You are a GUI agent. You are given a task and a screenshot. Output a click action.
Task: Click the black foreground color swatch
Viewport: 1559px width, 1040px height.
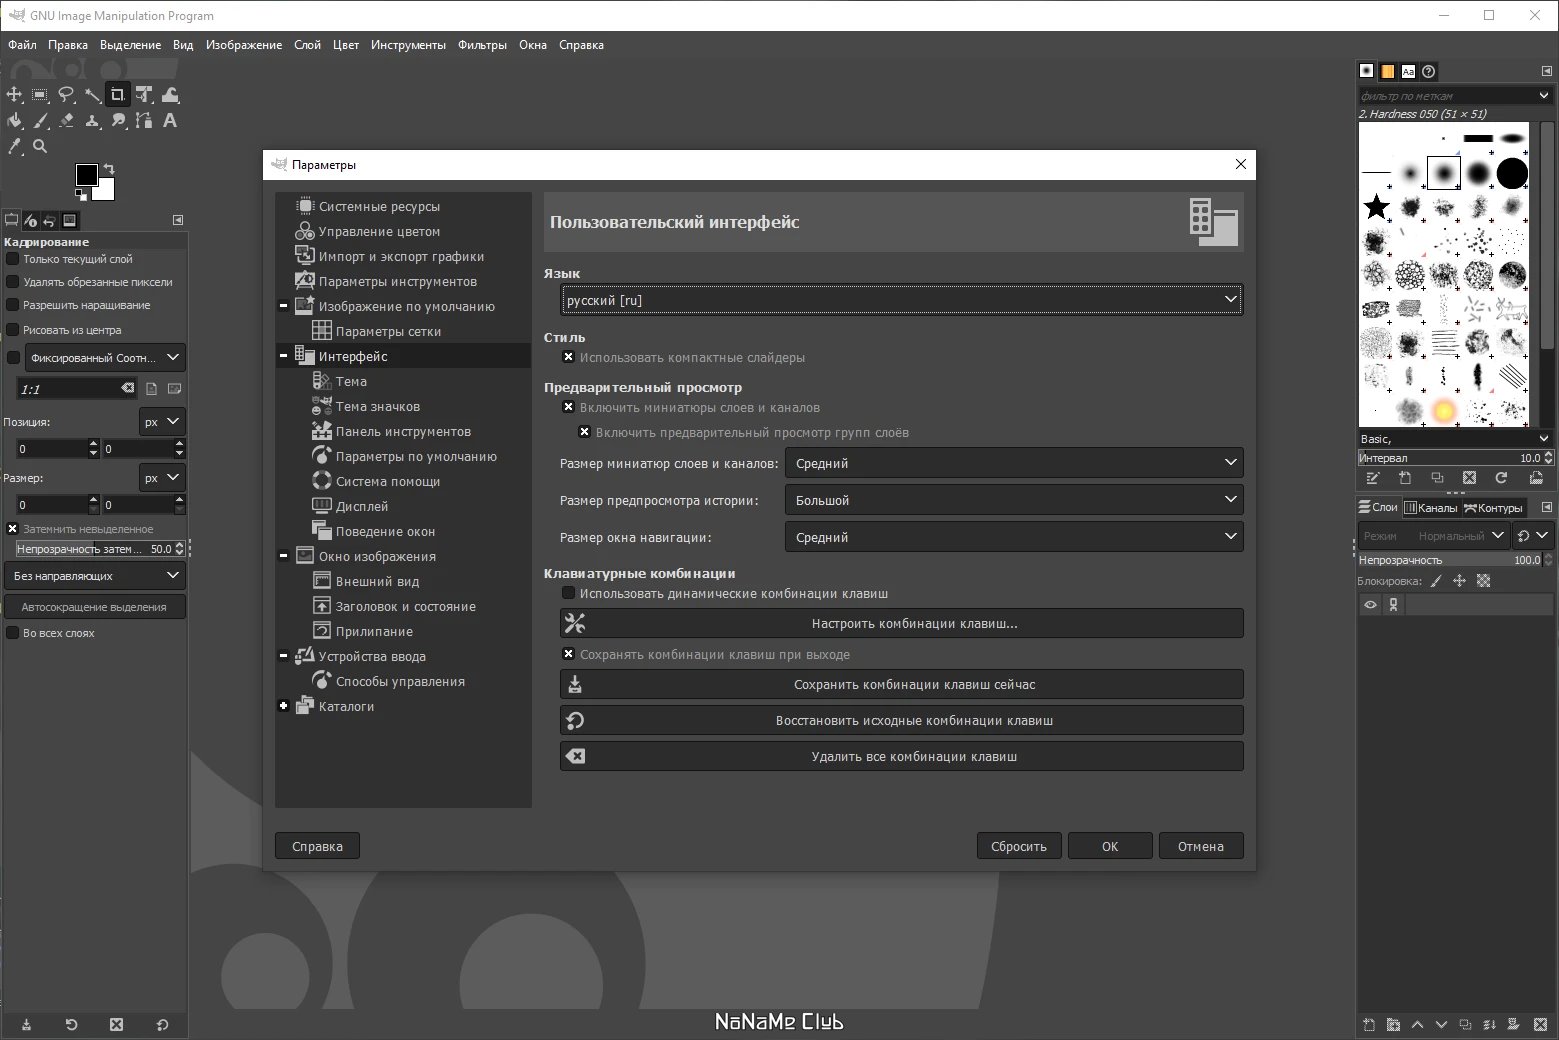click(x=87, y=175)
